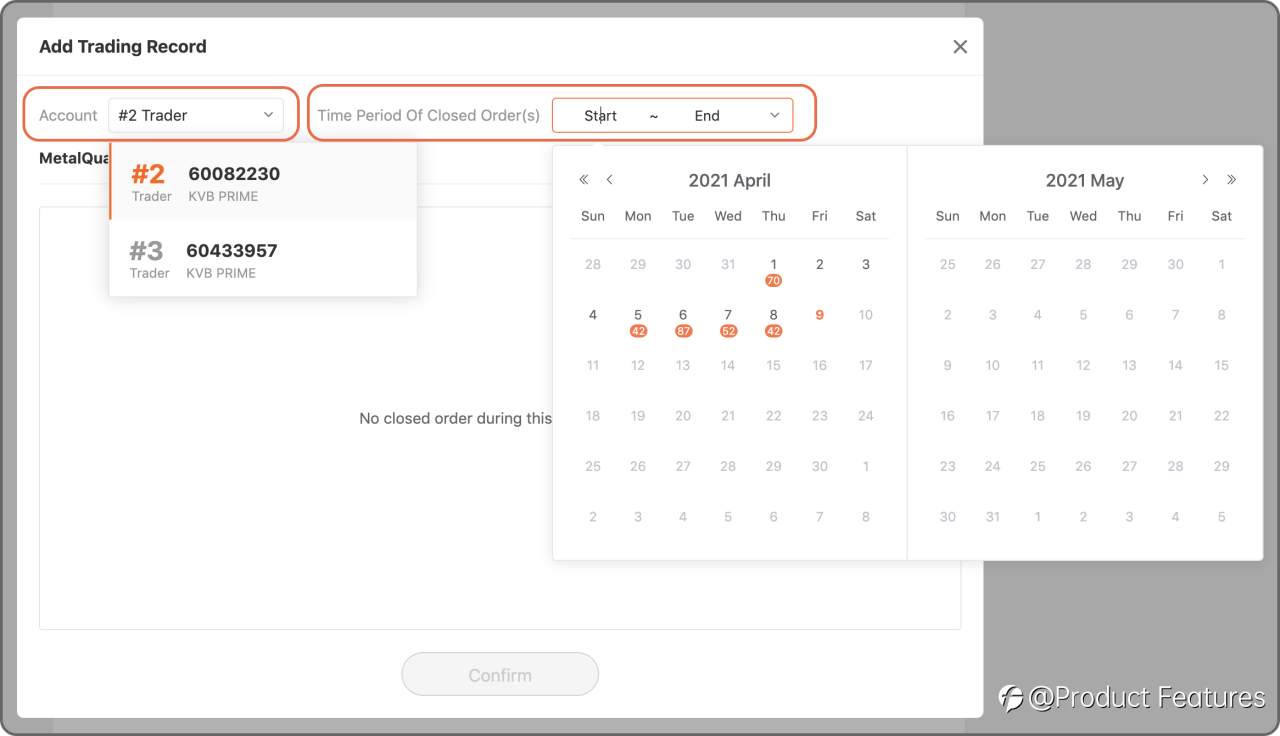Click the Time Period Of Closed Order(s) label
Screen dimensions: 1280x736
[x=429, y=116]
